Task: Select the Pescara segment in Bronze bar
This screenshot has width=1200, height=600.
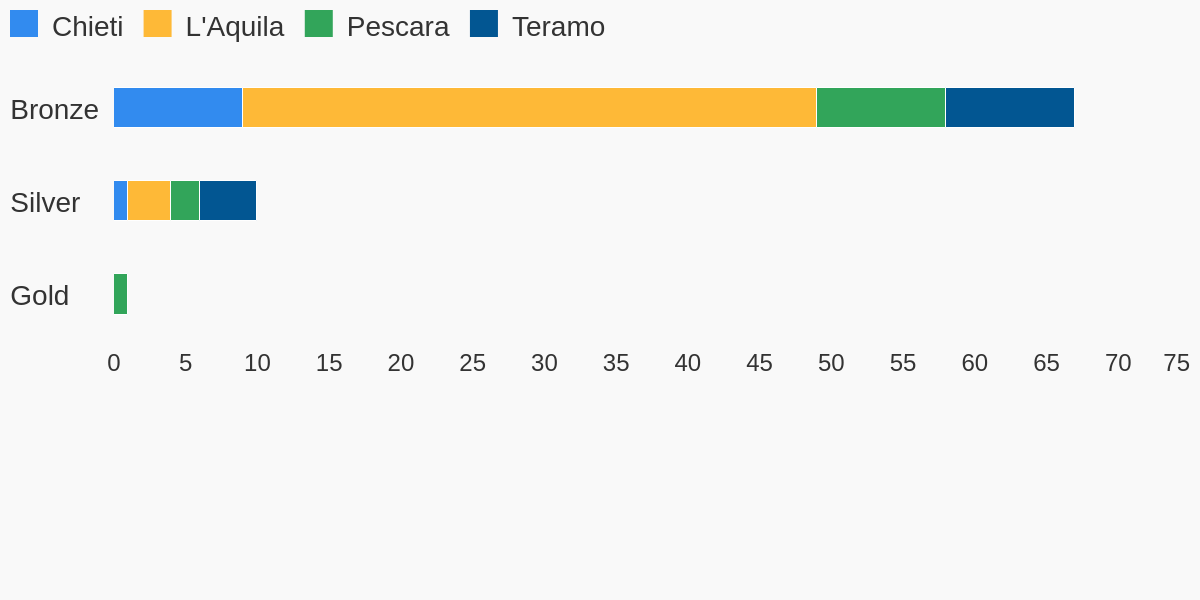Action: pyautogui.click(x=881, y=108)
